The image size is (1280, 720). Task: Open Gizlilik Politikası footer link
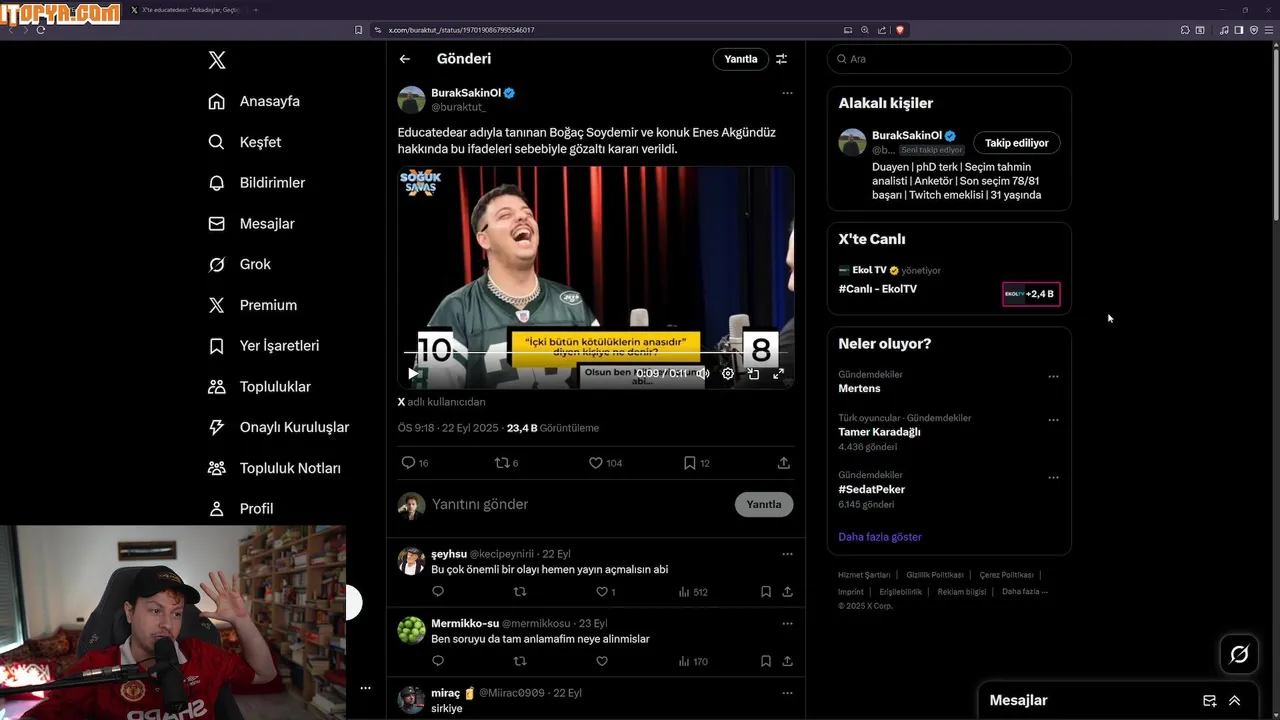coord(935,575)
